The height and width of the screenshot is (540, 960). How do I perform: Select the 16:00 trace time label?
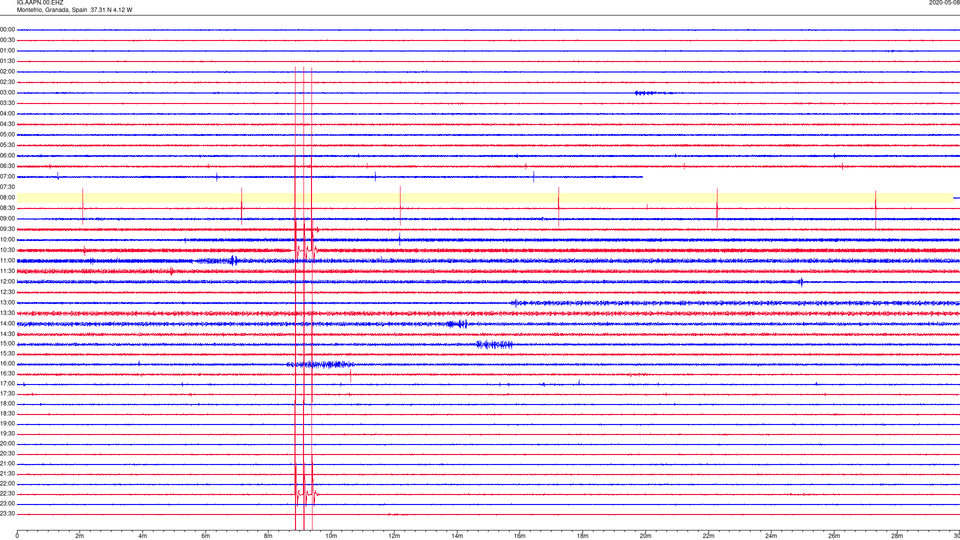7,364
